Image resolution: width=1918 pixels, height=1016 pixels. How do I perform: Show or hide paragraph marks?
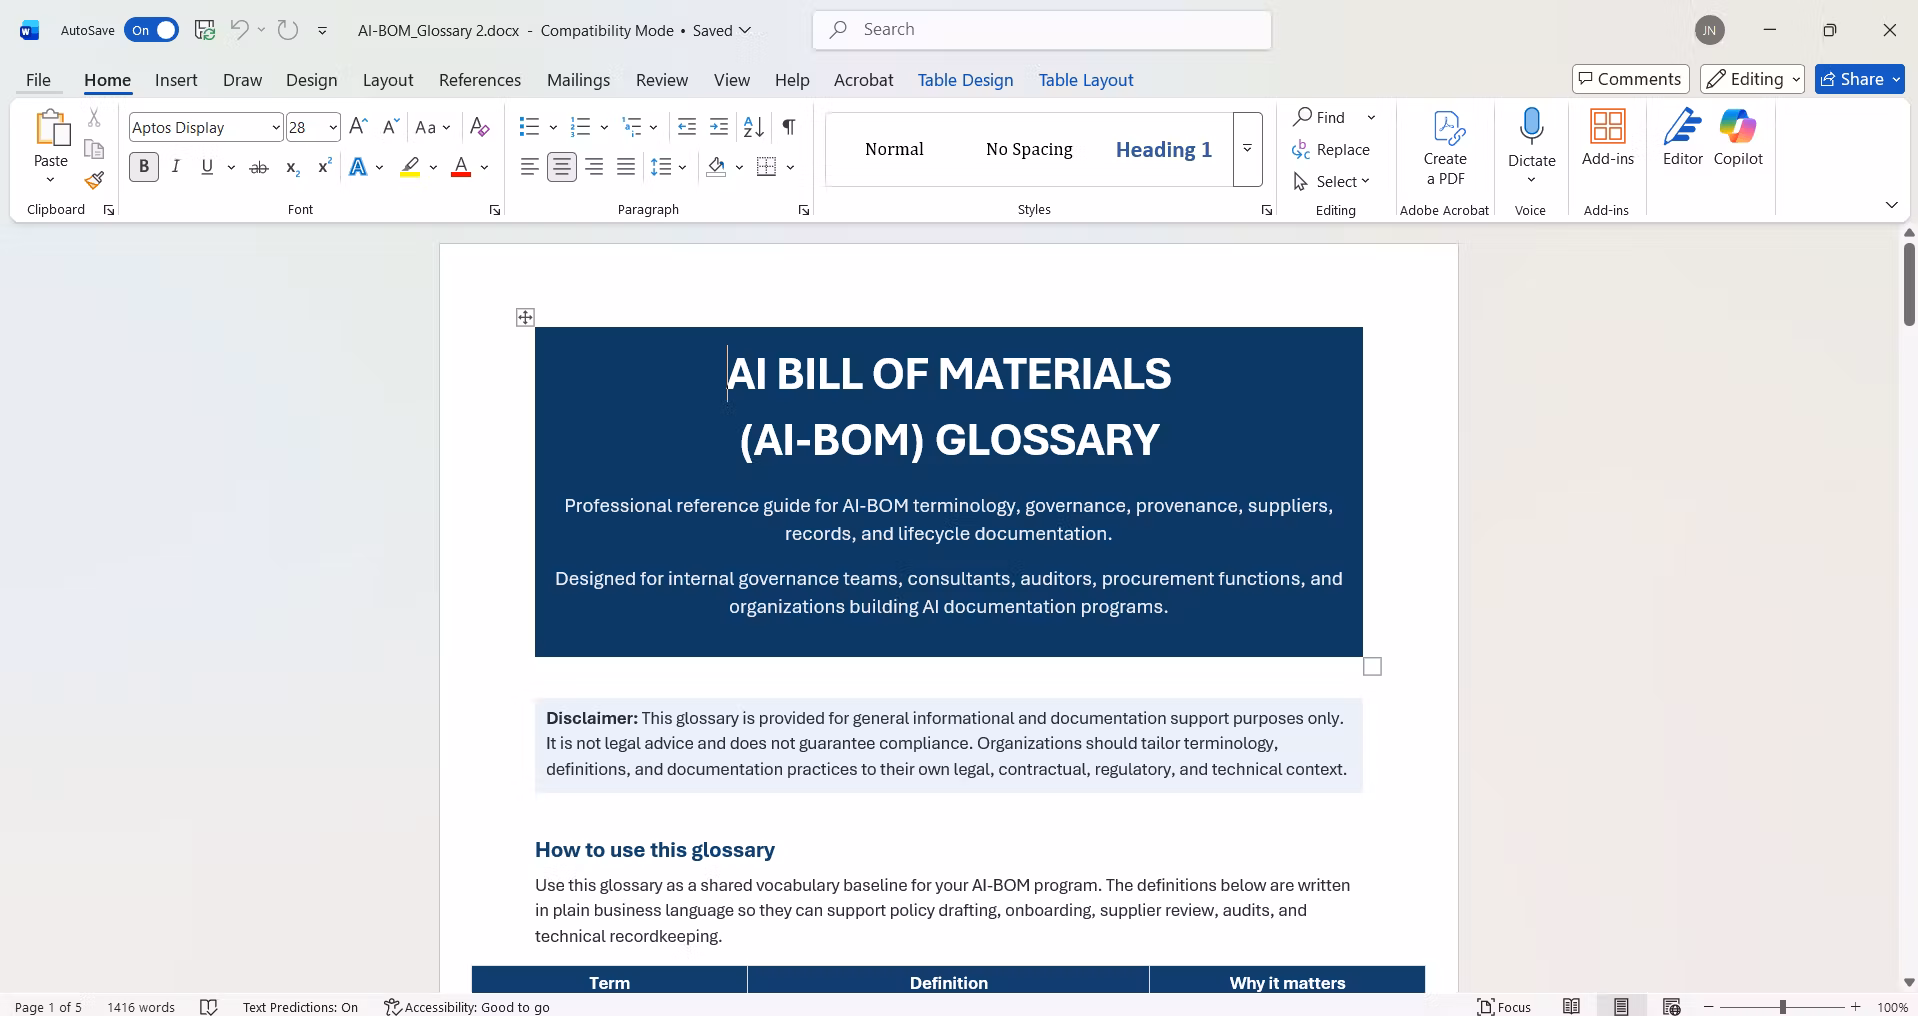pos(789,127)
